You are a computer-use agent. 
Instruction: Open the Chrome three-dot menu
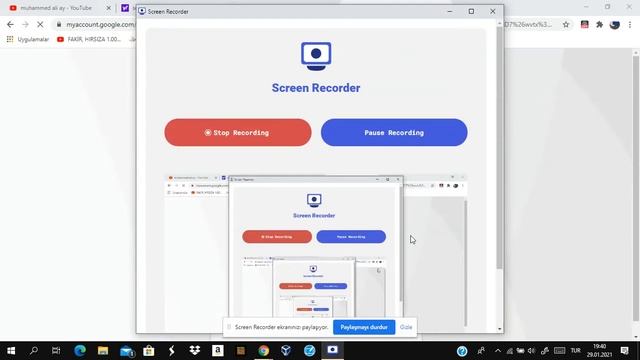point(630,24)
